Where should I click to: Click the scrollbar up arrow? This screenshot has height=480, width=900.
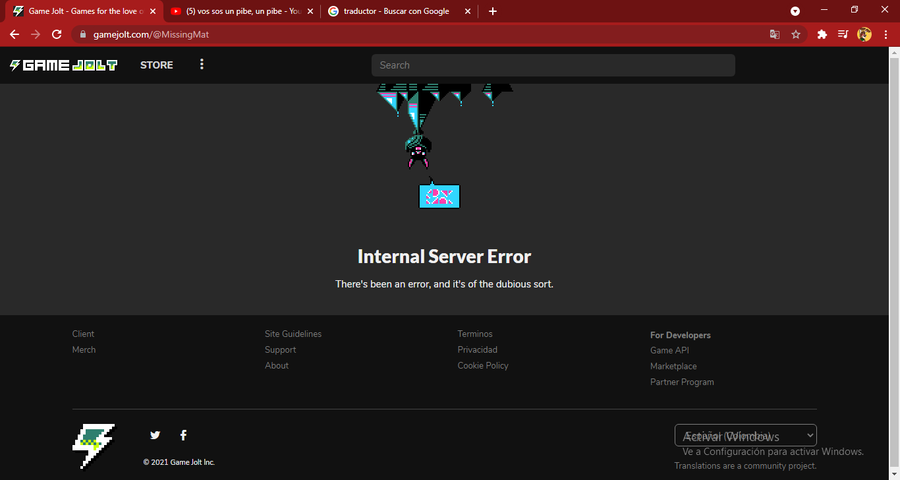coord(894,52)
